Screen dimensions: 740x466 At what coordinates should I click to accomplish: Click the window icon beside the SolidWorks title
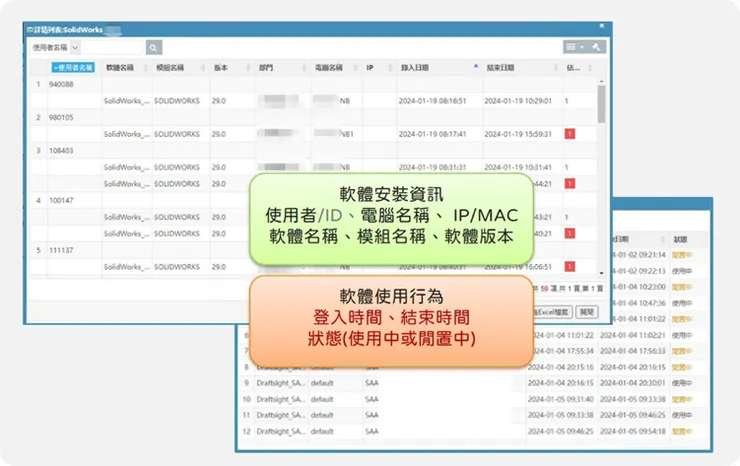pos(30,30)
